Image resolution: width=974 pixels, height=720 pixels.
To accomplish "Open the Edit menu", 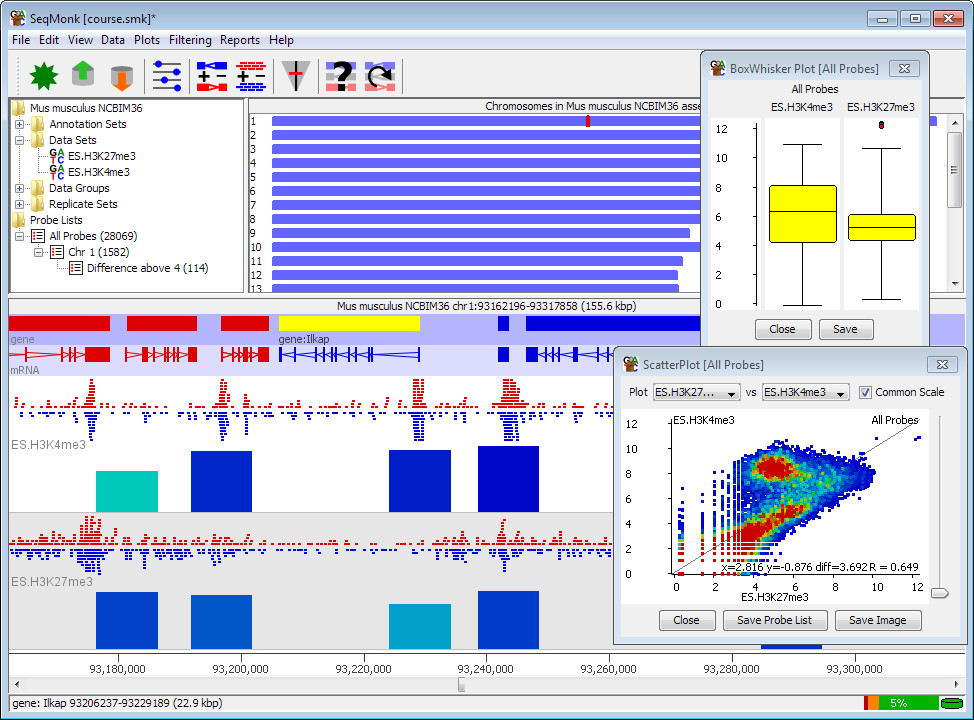I will (x=48, y=40).
